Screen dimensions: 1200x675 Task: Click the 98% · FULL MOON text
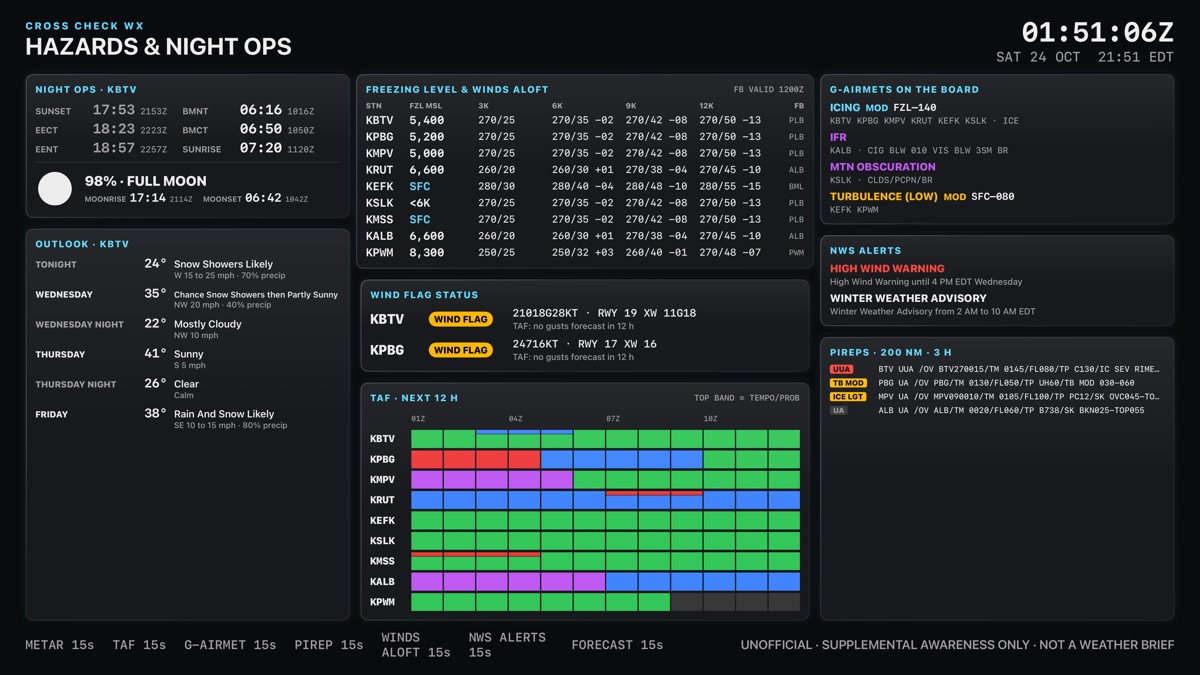point(146,181)
